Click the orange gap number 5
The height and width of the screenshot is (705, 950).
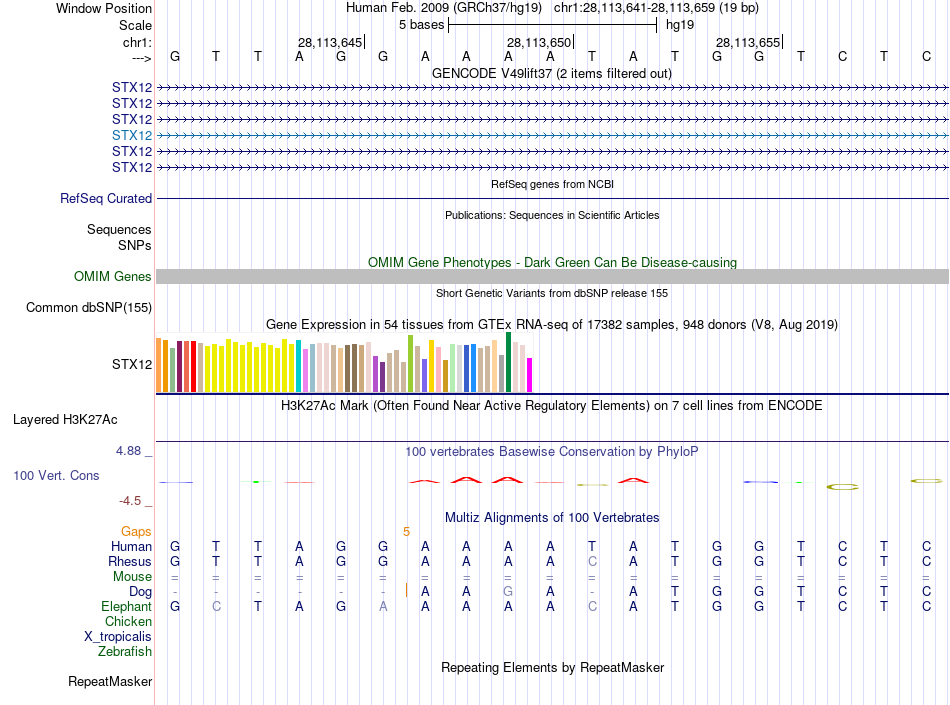(407, 532)
